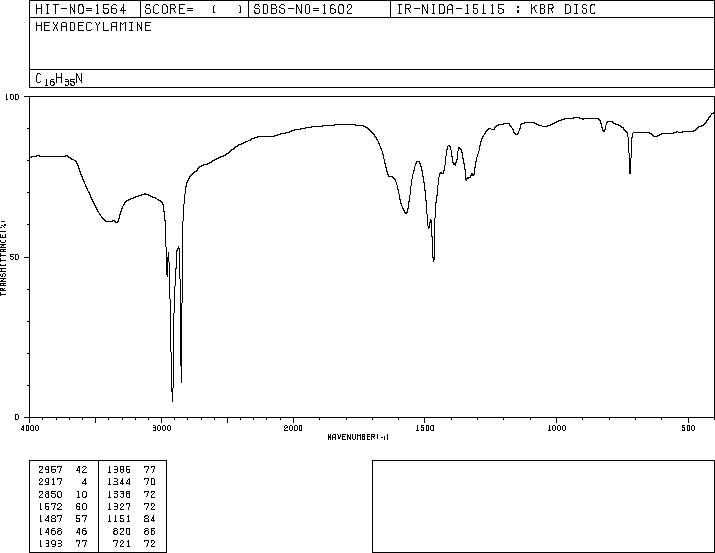Select the IR-NIDA-15115 : KBR DISC label
Viewport: 715px width, 553px height.
coord(496,9)
